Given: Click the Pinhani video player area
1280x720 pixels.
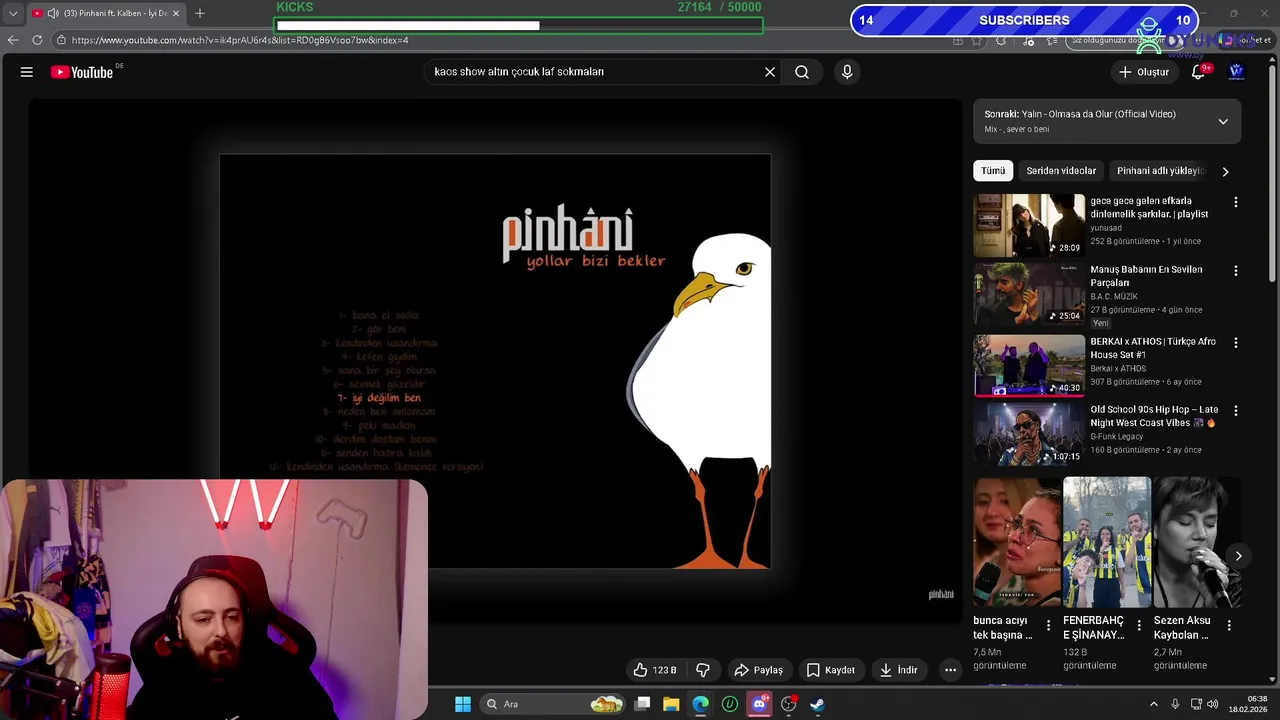Looking at the screenshot, I should tap(495, 361).
